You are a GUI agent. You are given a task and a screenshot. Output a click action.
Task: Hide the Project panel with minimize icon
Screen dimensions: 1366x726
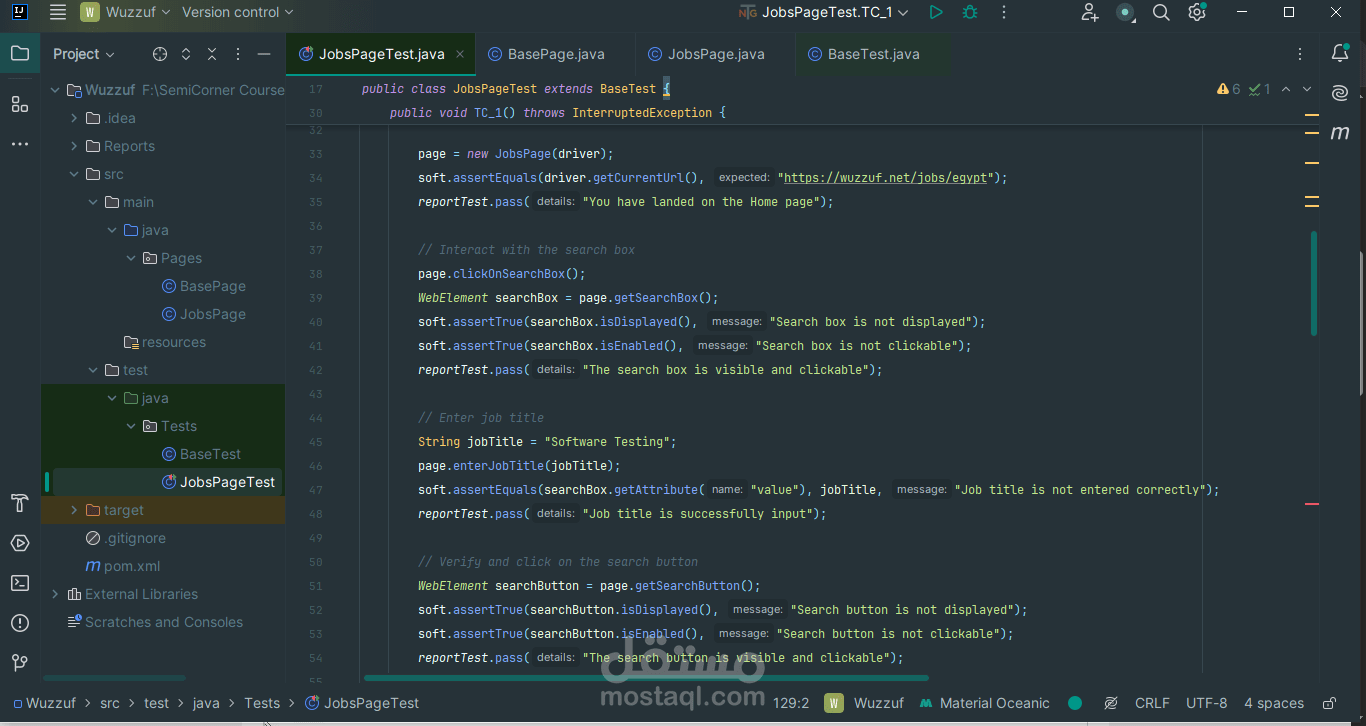(264, 54)
